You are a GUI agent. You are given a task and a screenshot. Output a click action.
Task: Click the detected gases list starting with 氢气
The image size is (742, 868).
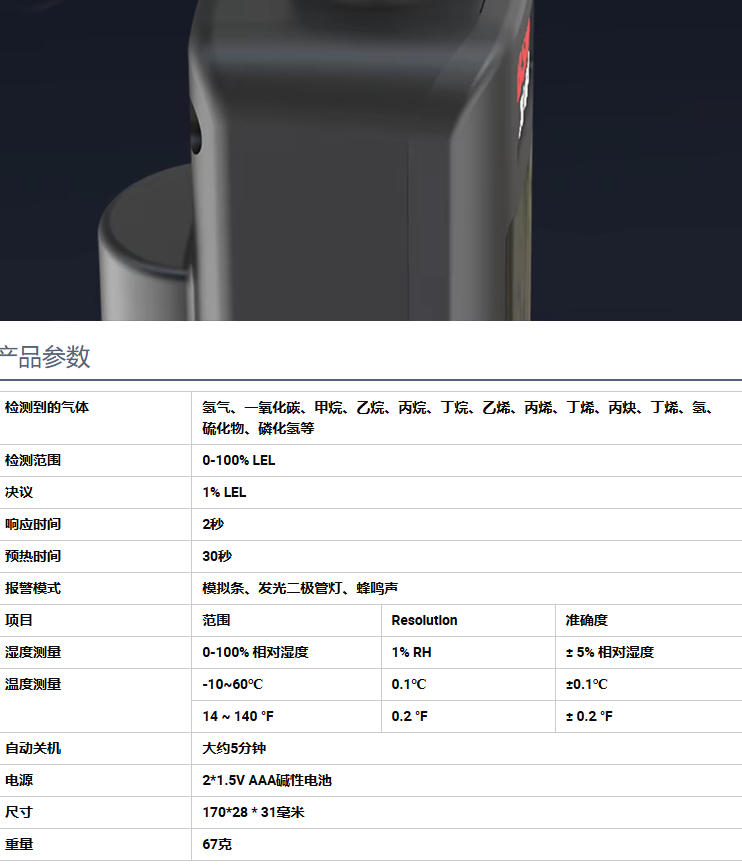click(x=458, y=417)
